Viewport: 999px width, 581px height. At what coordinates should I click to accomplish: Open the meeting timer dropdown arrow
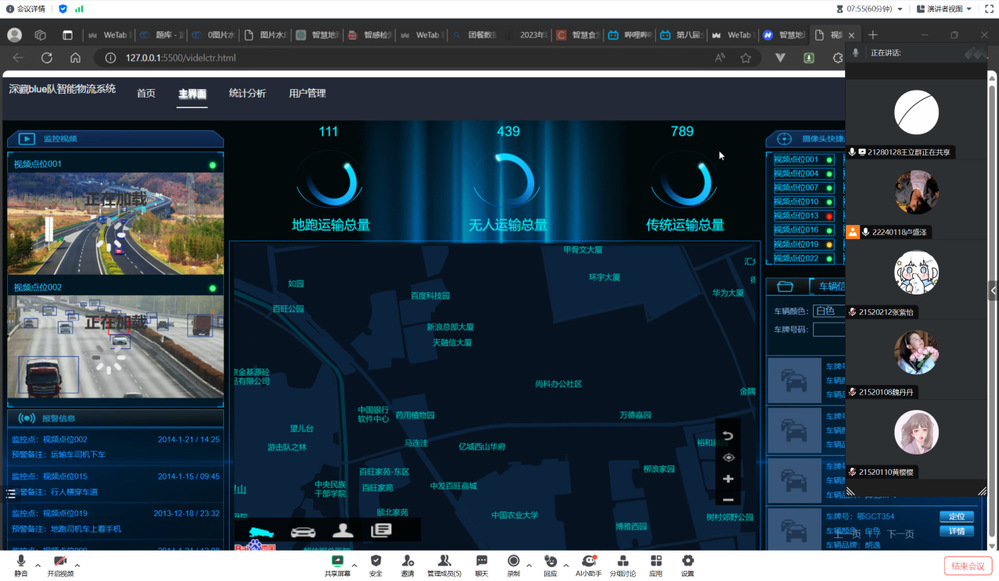click(900, 9)
